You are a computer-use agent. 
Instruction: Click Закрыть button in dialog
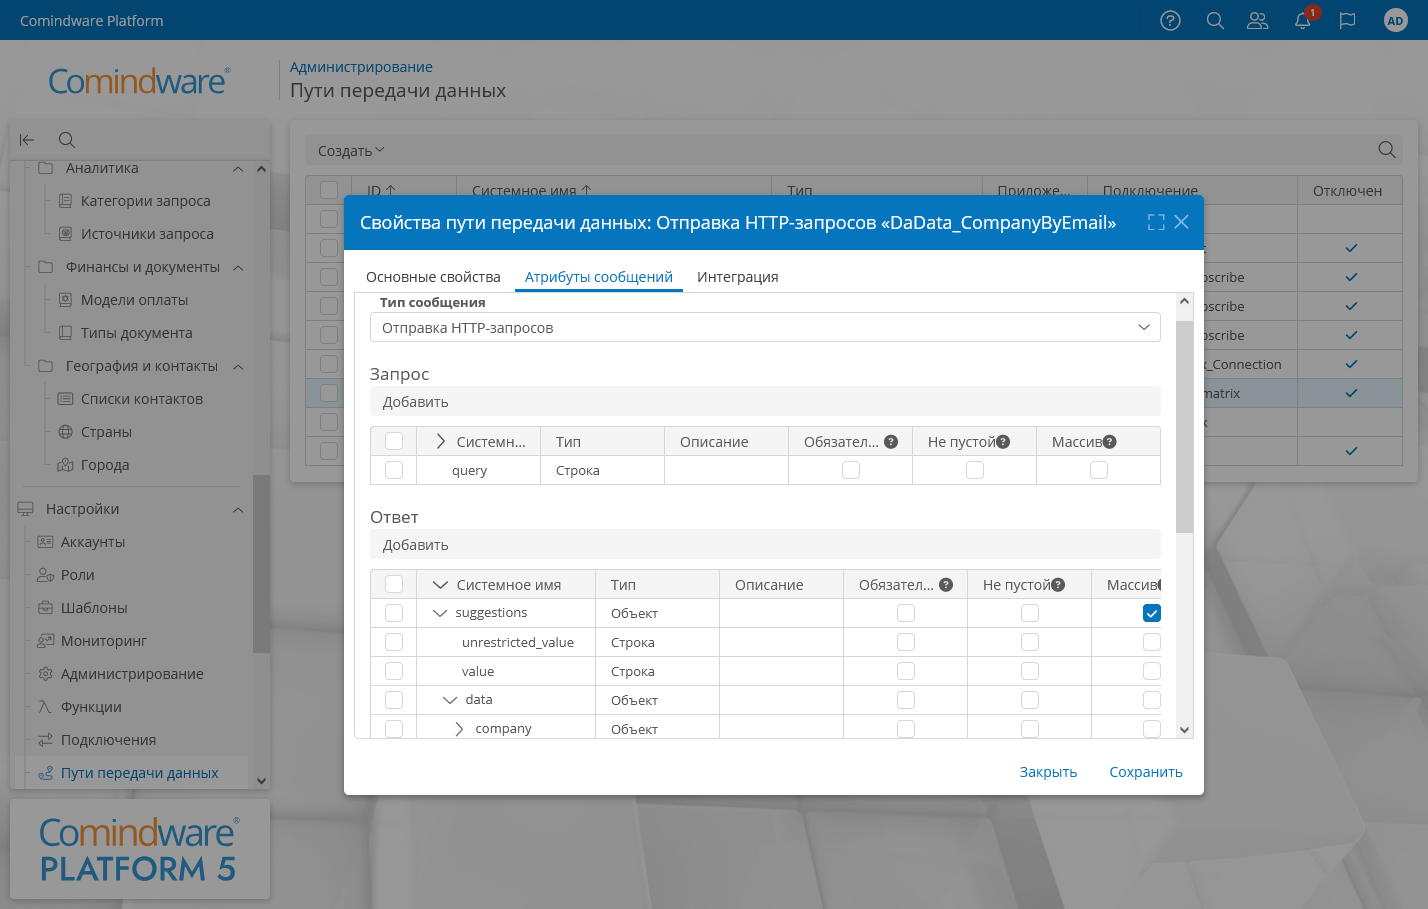[1048, 772]
